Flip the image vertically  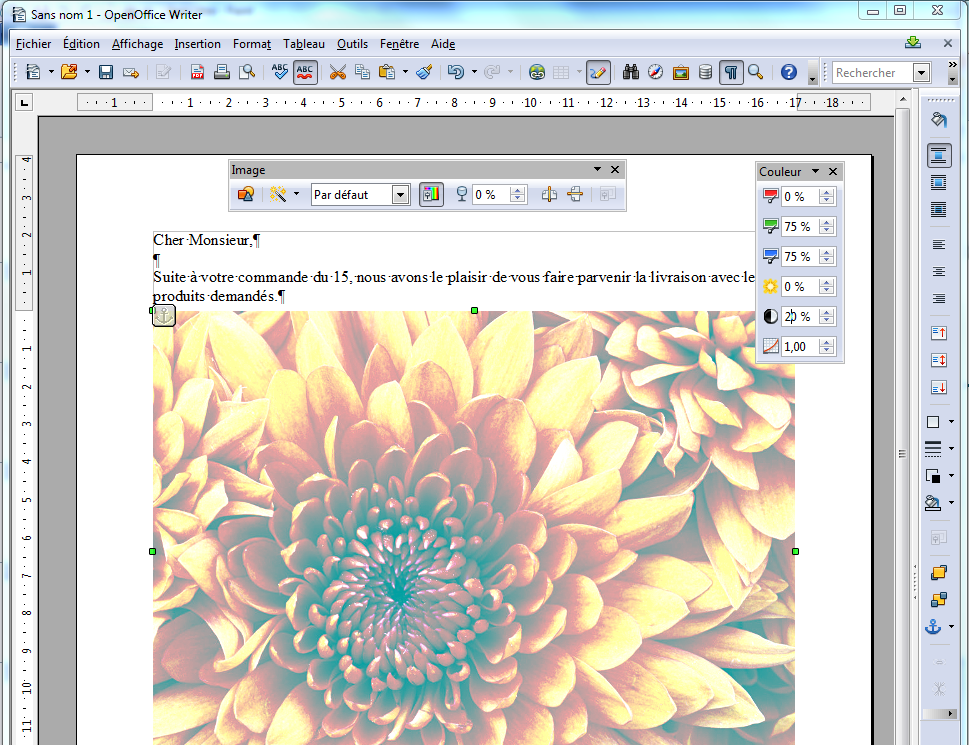point(575,195)
